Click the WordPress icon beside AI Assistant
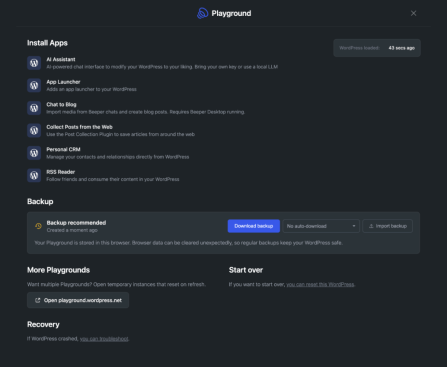Viewport: 447px width, 367px height. [34, 63]
